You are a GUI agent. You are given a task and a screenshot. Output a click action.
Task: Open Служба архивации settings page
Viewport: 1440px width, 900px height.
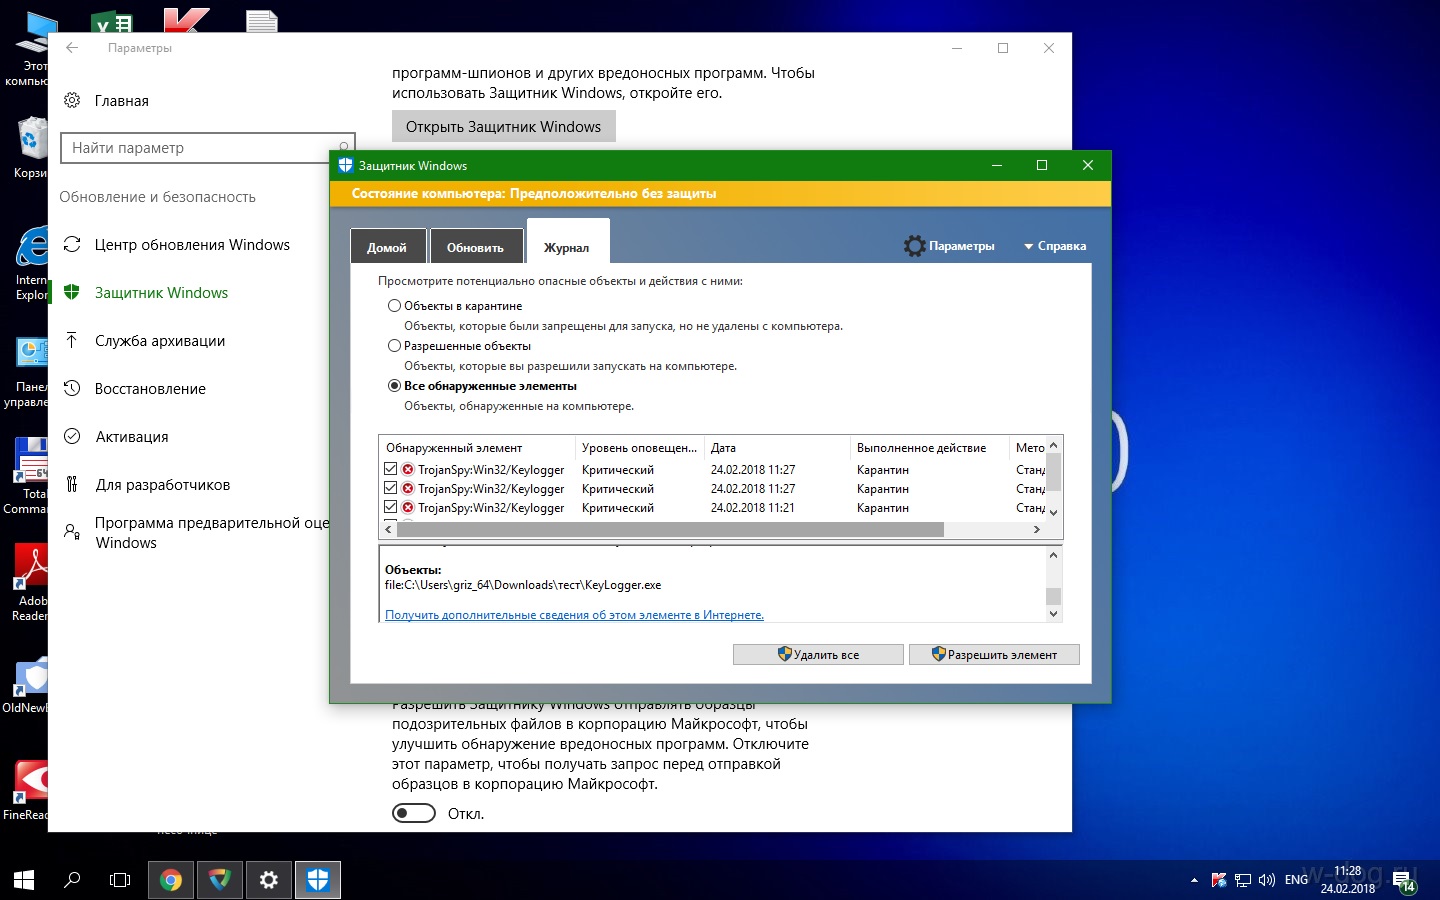point(160,341)
